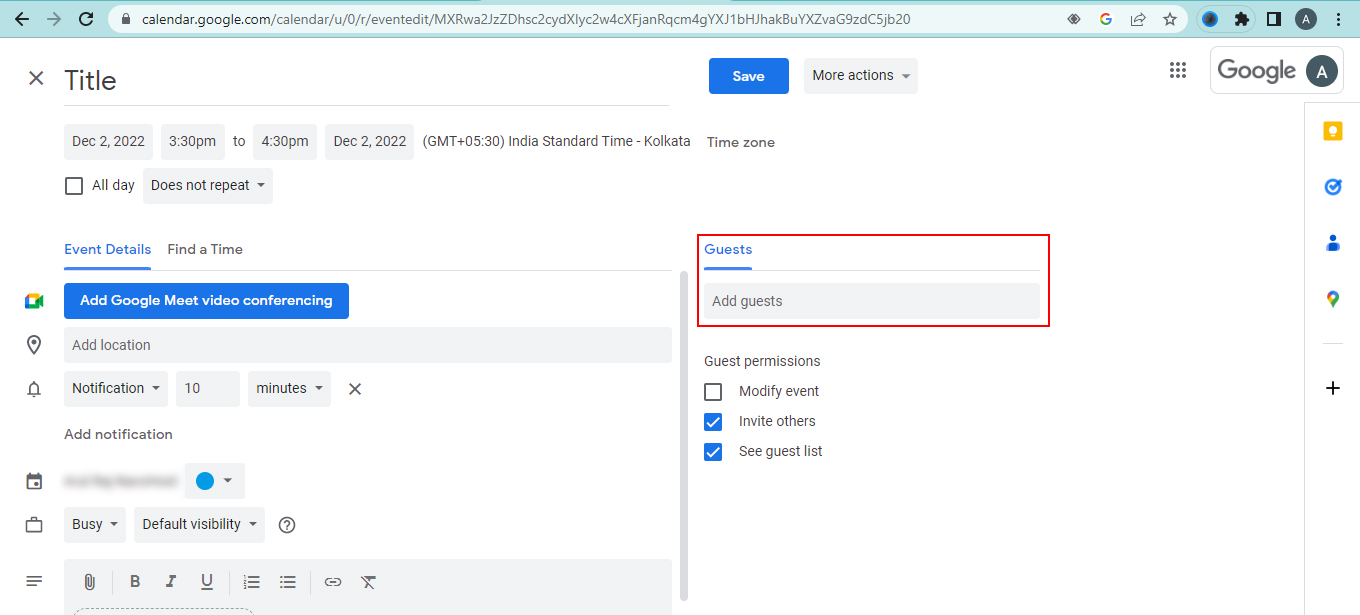Attach a file using the paperclip icon
This screenshot has height=615, width=1360.
click(x=90, y=581)
